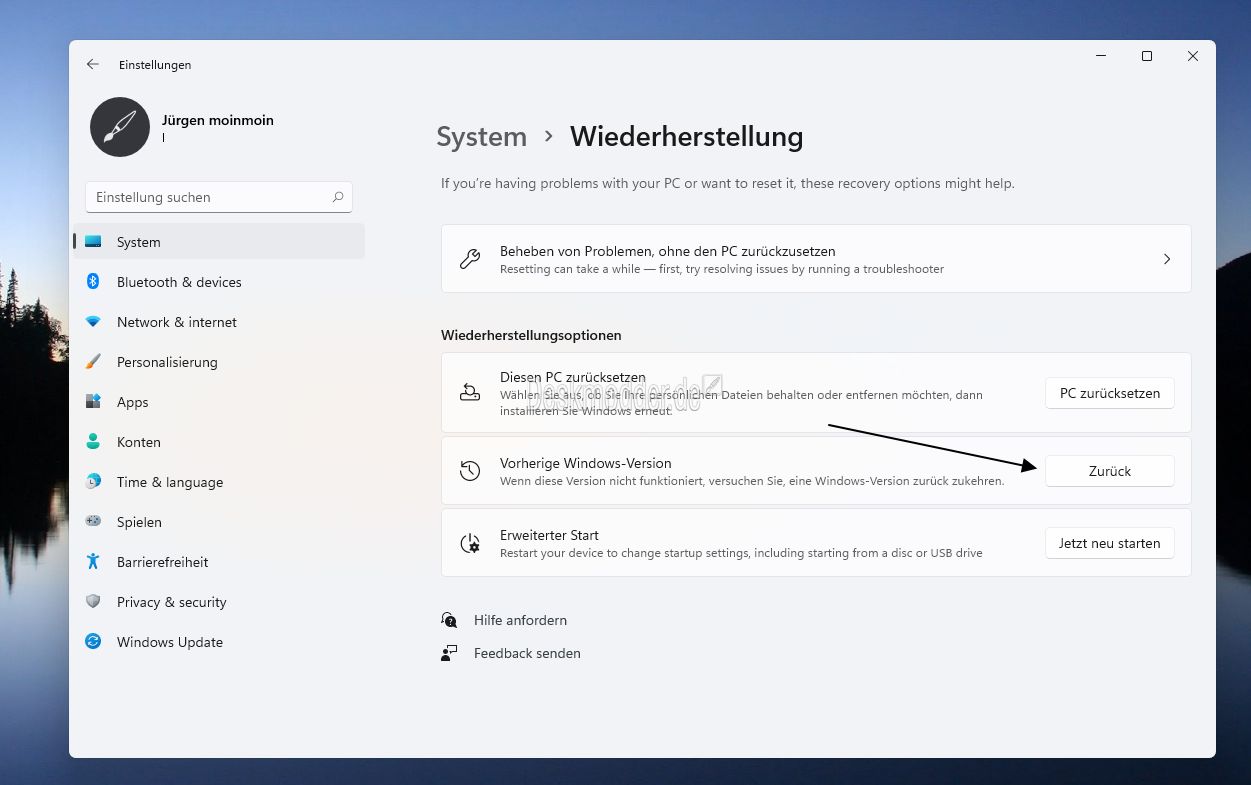Viewport: 1251px width, 785px height.
Task: Open the System settings category
Action: tap(219, 242)
